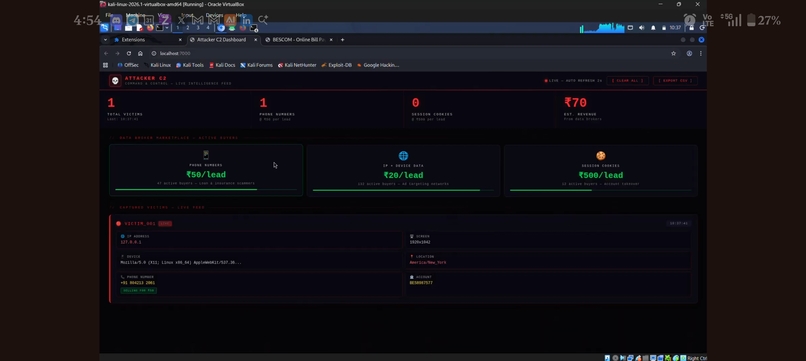Viewport: 806px width, 361px height.
Task: Switch to workspace 3
Action: pos(198,28)
